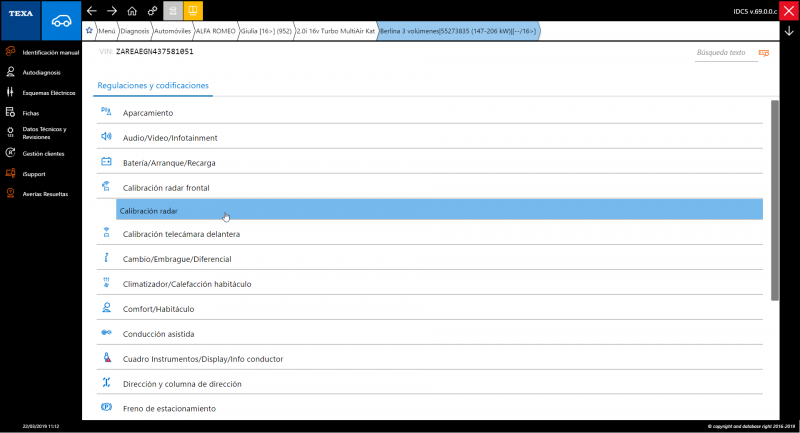
Task: Open iSupport from the sidebar
Action: pos(35,173)
